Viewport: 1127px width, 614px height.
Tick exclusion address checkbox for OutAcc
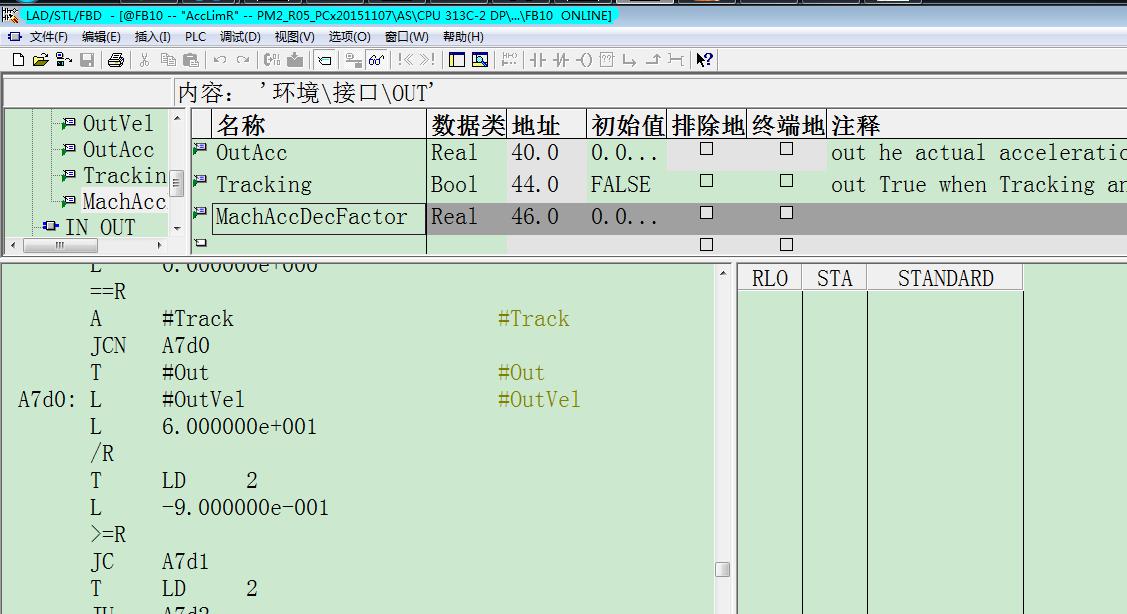(x=707, y=149)
